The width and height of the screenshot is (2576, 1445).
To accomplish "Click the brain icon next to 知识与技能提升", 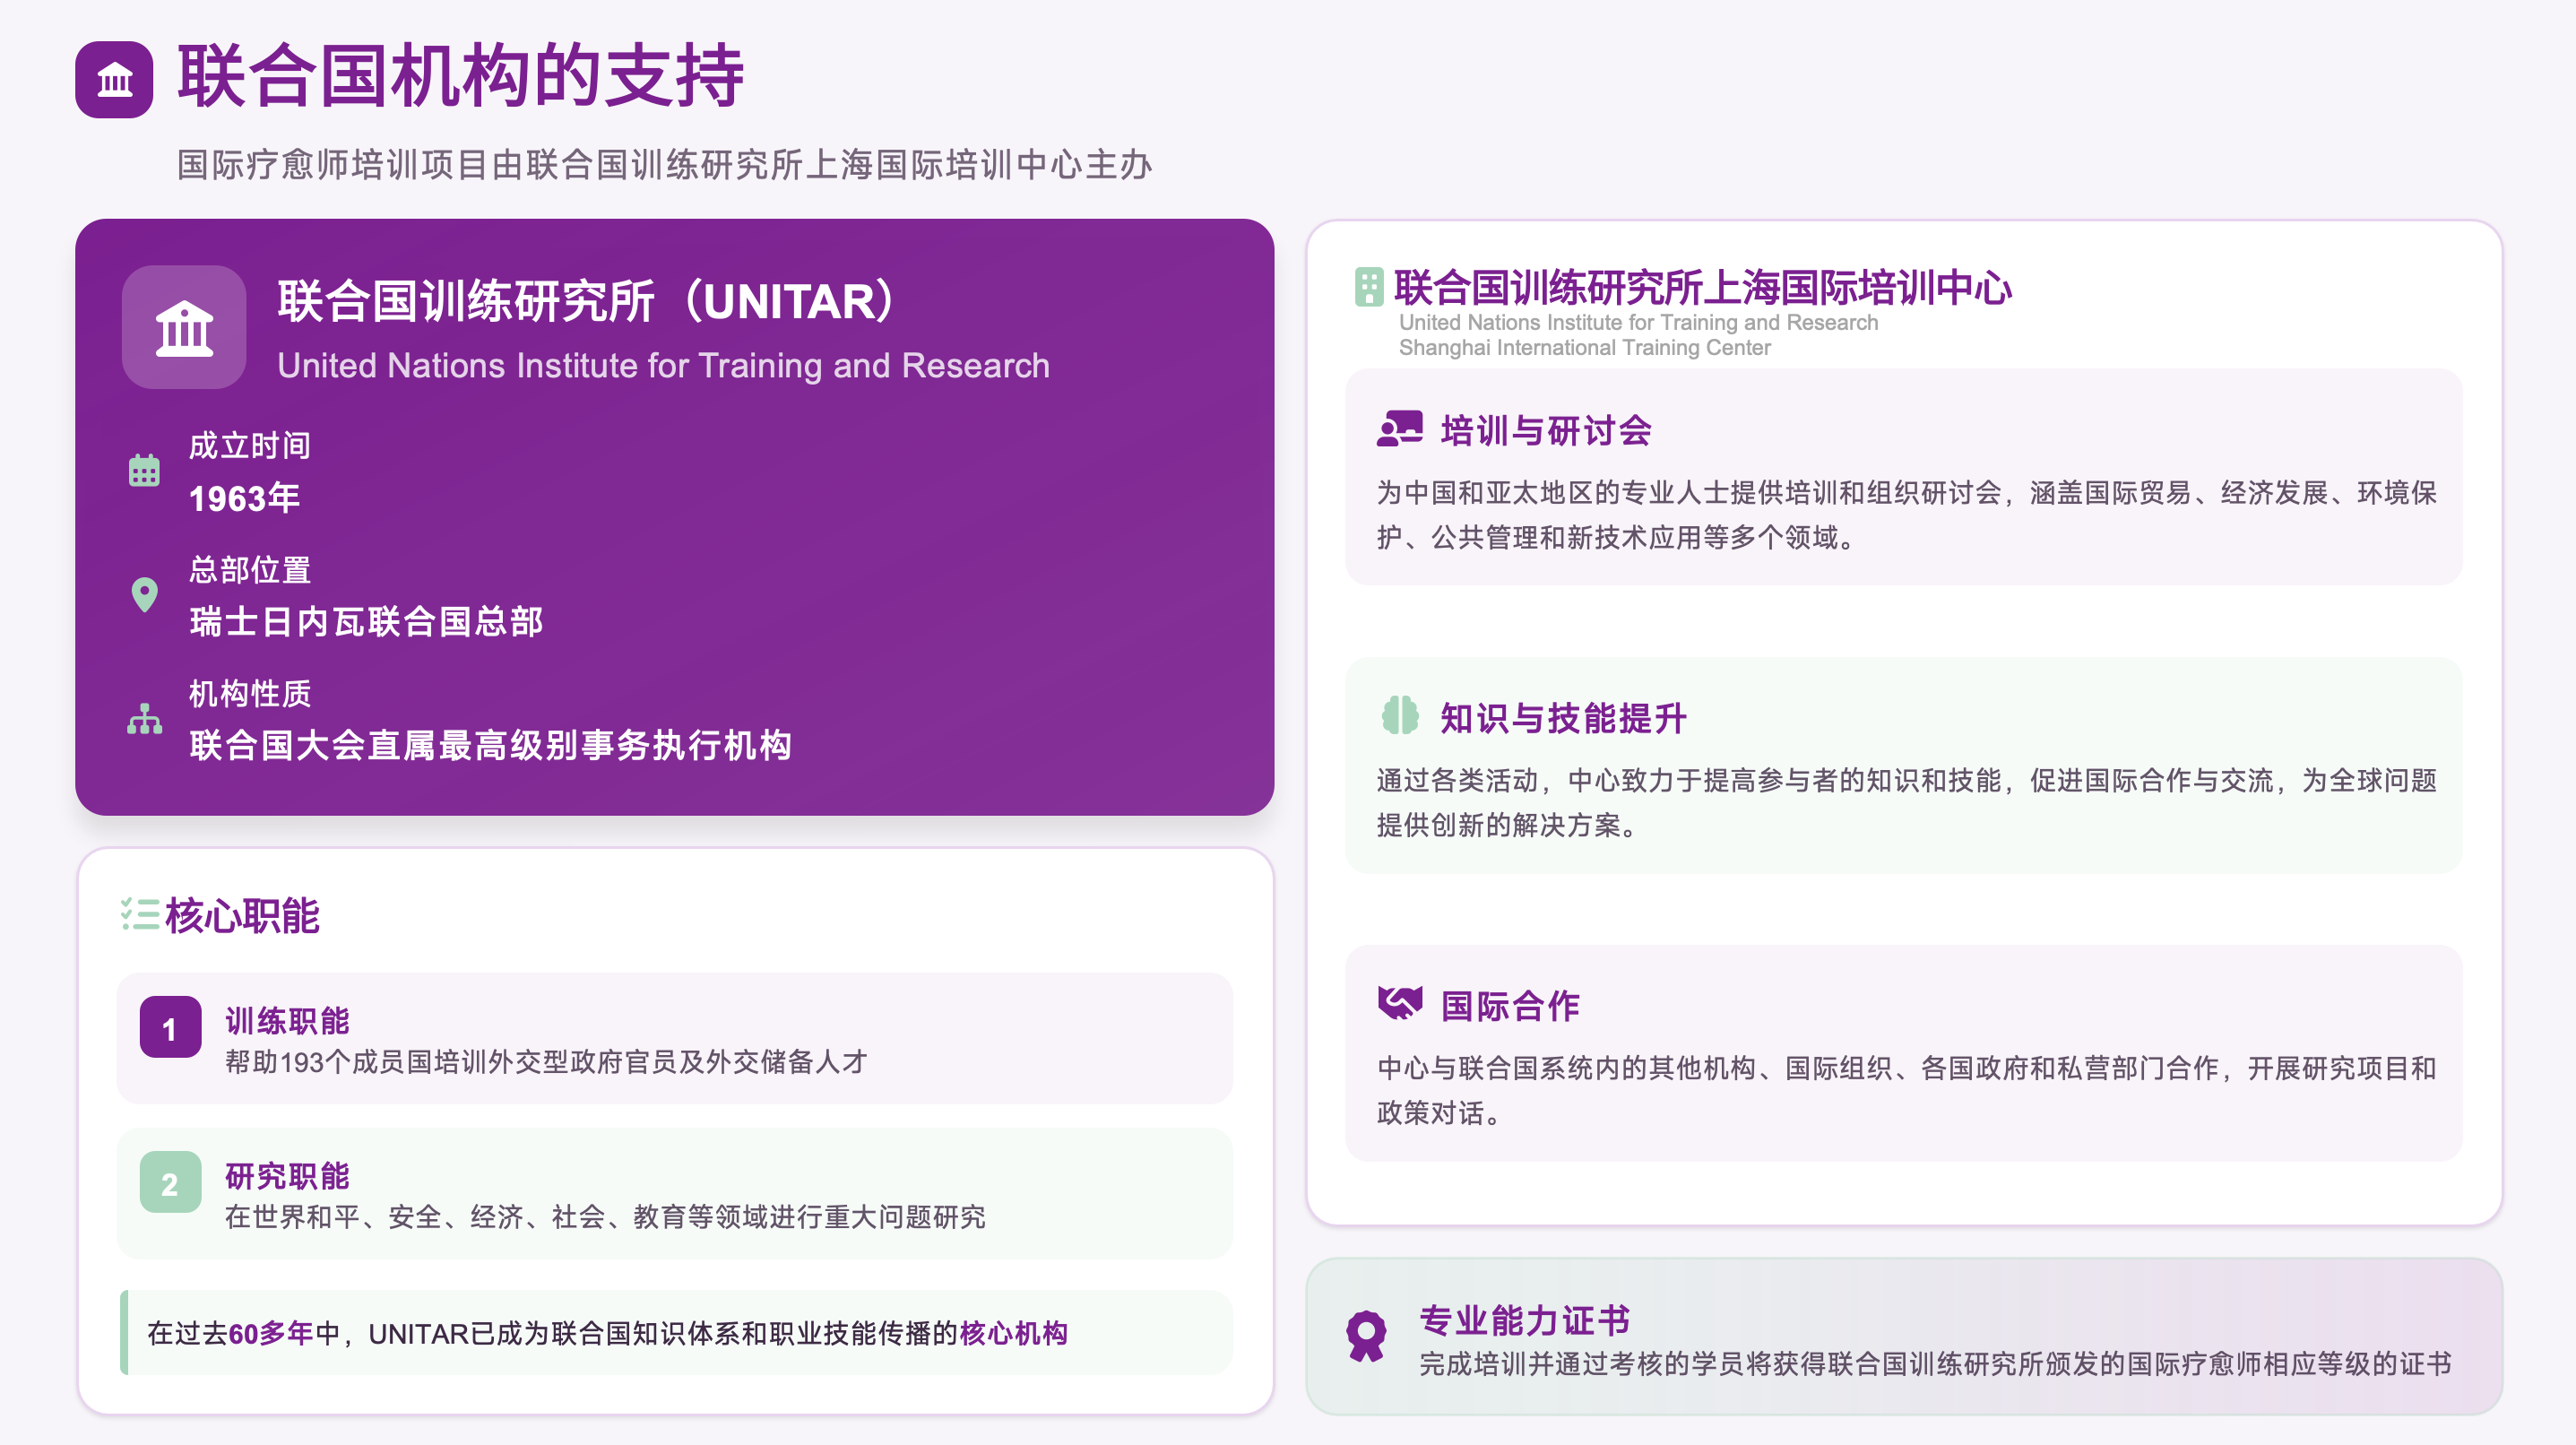I will (x=1399, y=716).
